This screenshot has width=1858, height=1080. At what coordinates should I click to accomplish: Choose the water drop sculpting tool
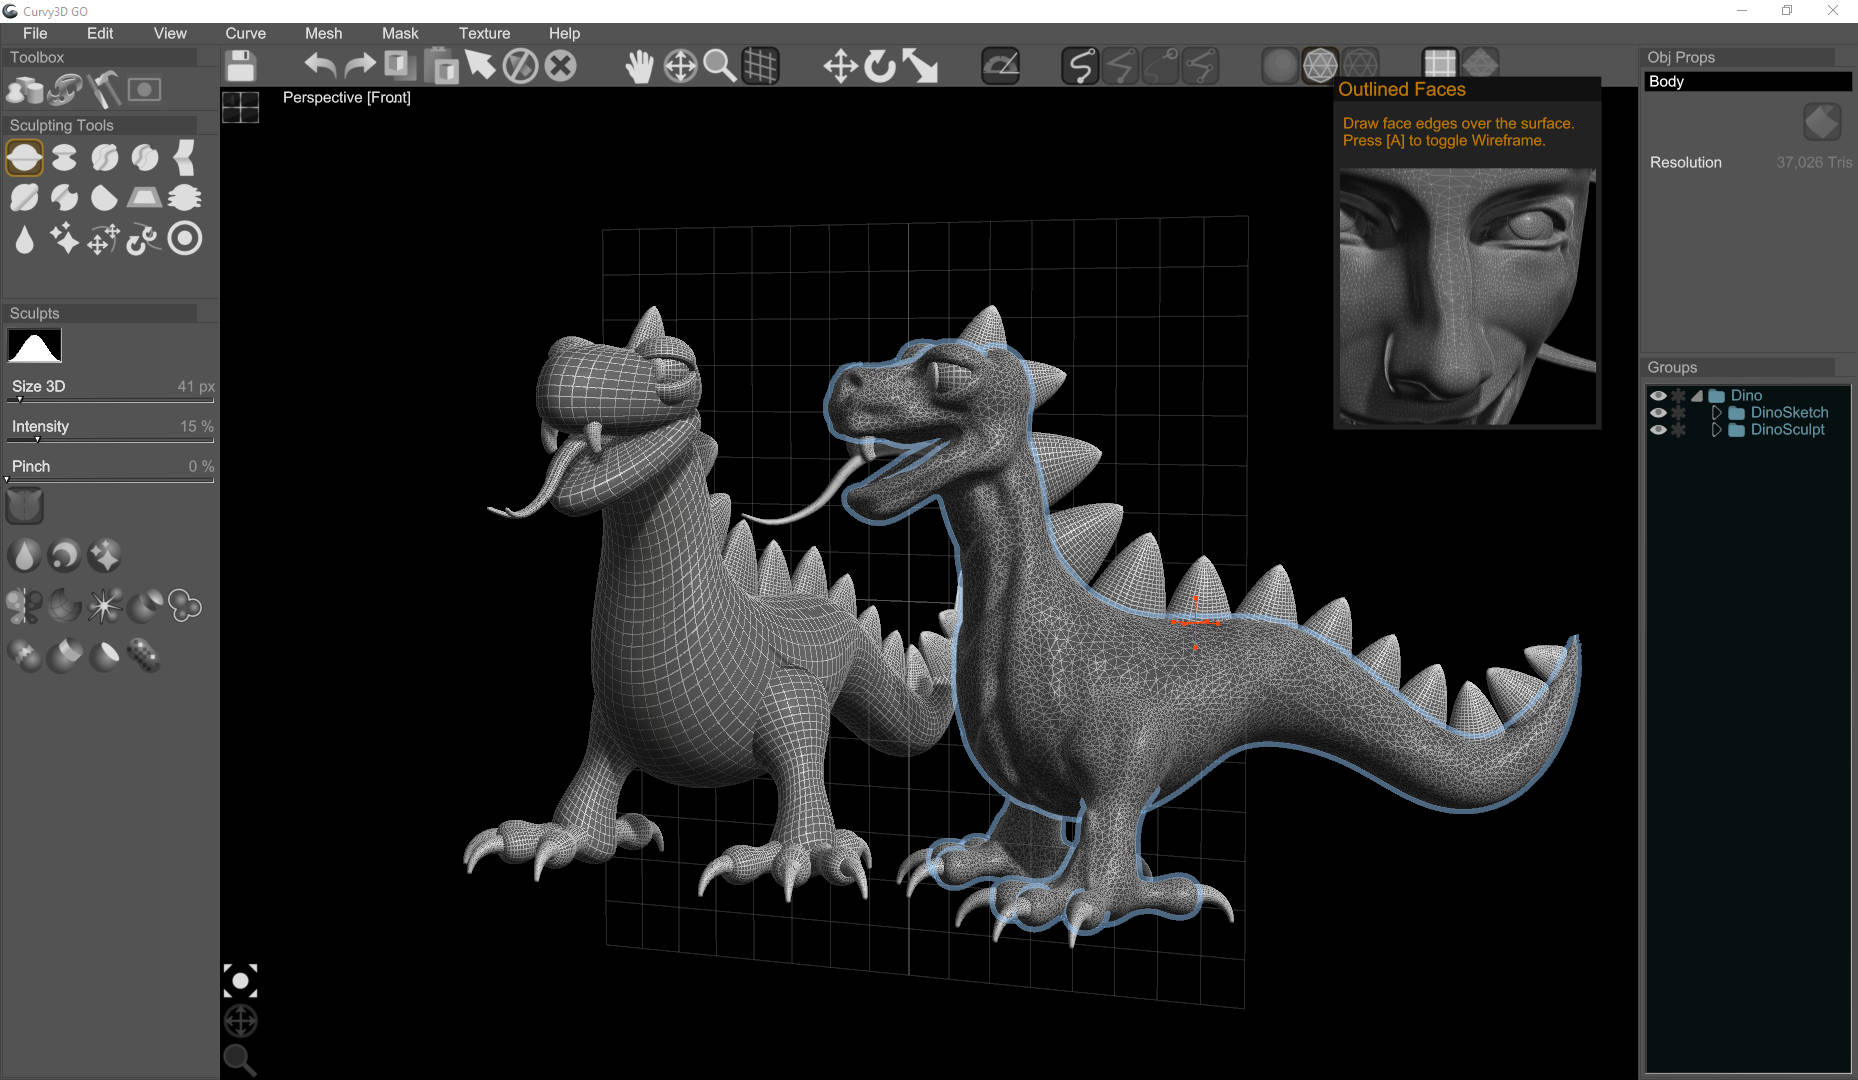(24, 239)
